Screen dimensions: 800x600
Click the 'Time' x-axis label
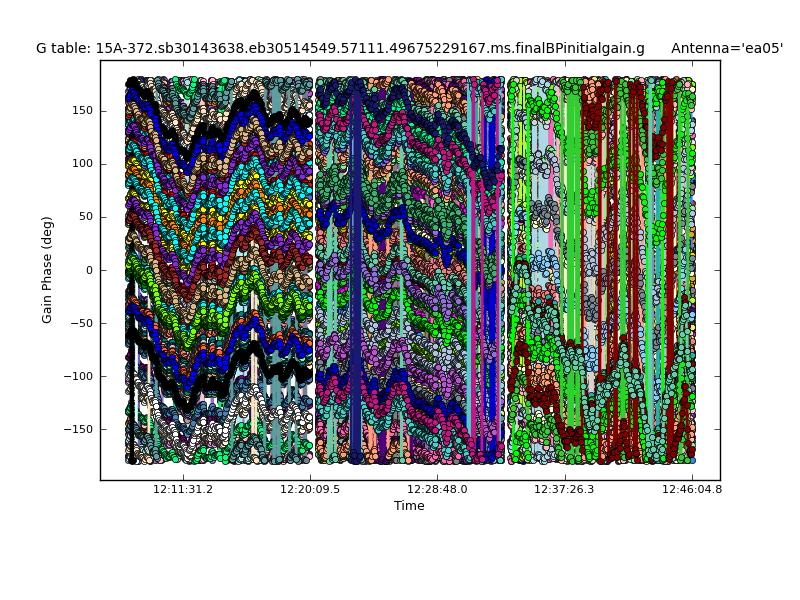click(409, 506)
